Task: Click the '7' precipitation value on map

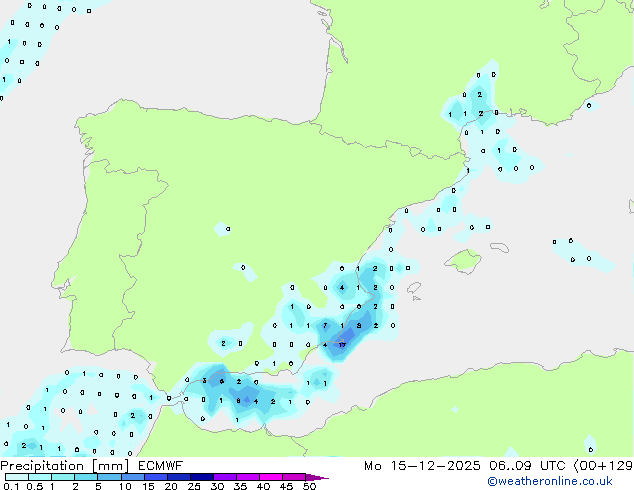Action: (x=325, y=325)
